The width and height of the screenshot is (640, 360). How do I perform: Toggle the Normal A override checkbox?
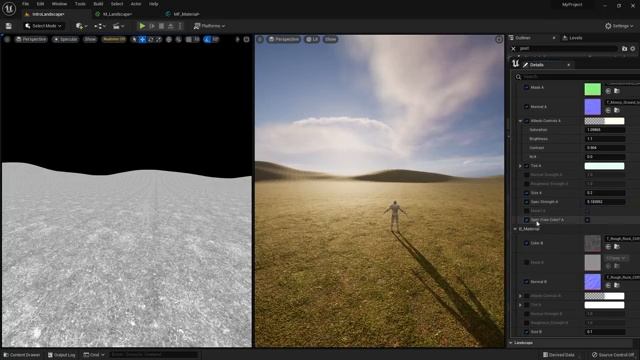[x=527, y=107]
